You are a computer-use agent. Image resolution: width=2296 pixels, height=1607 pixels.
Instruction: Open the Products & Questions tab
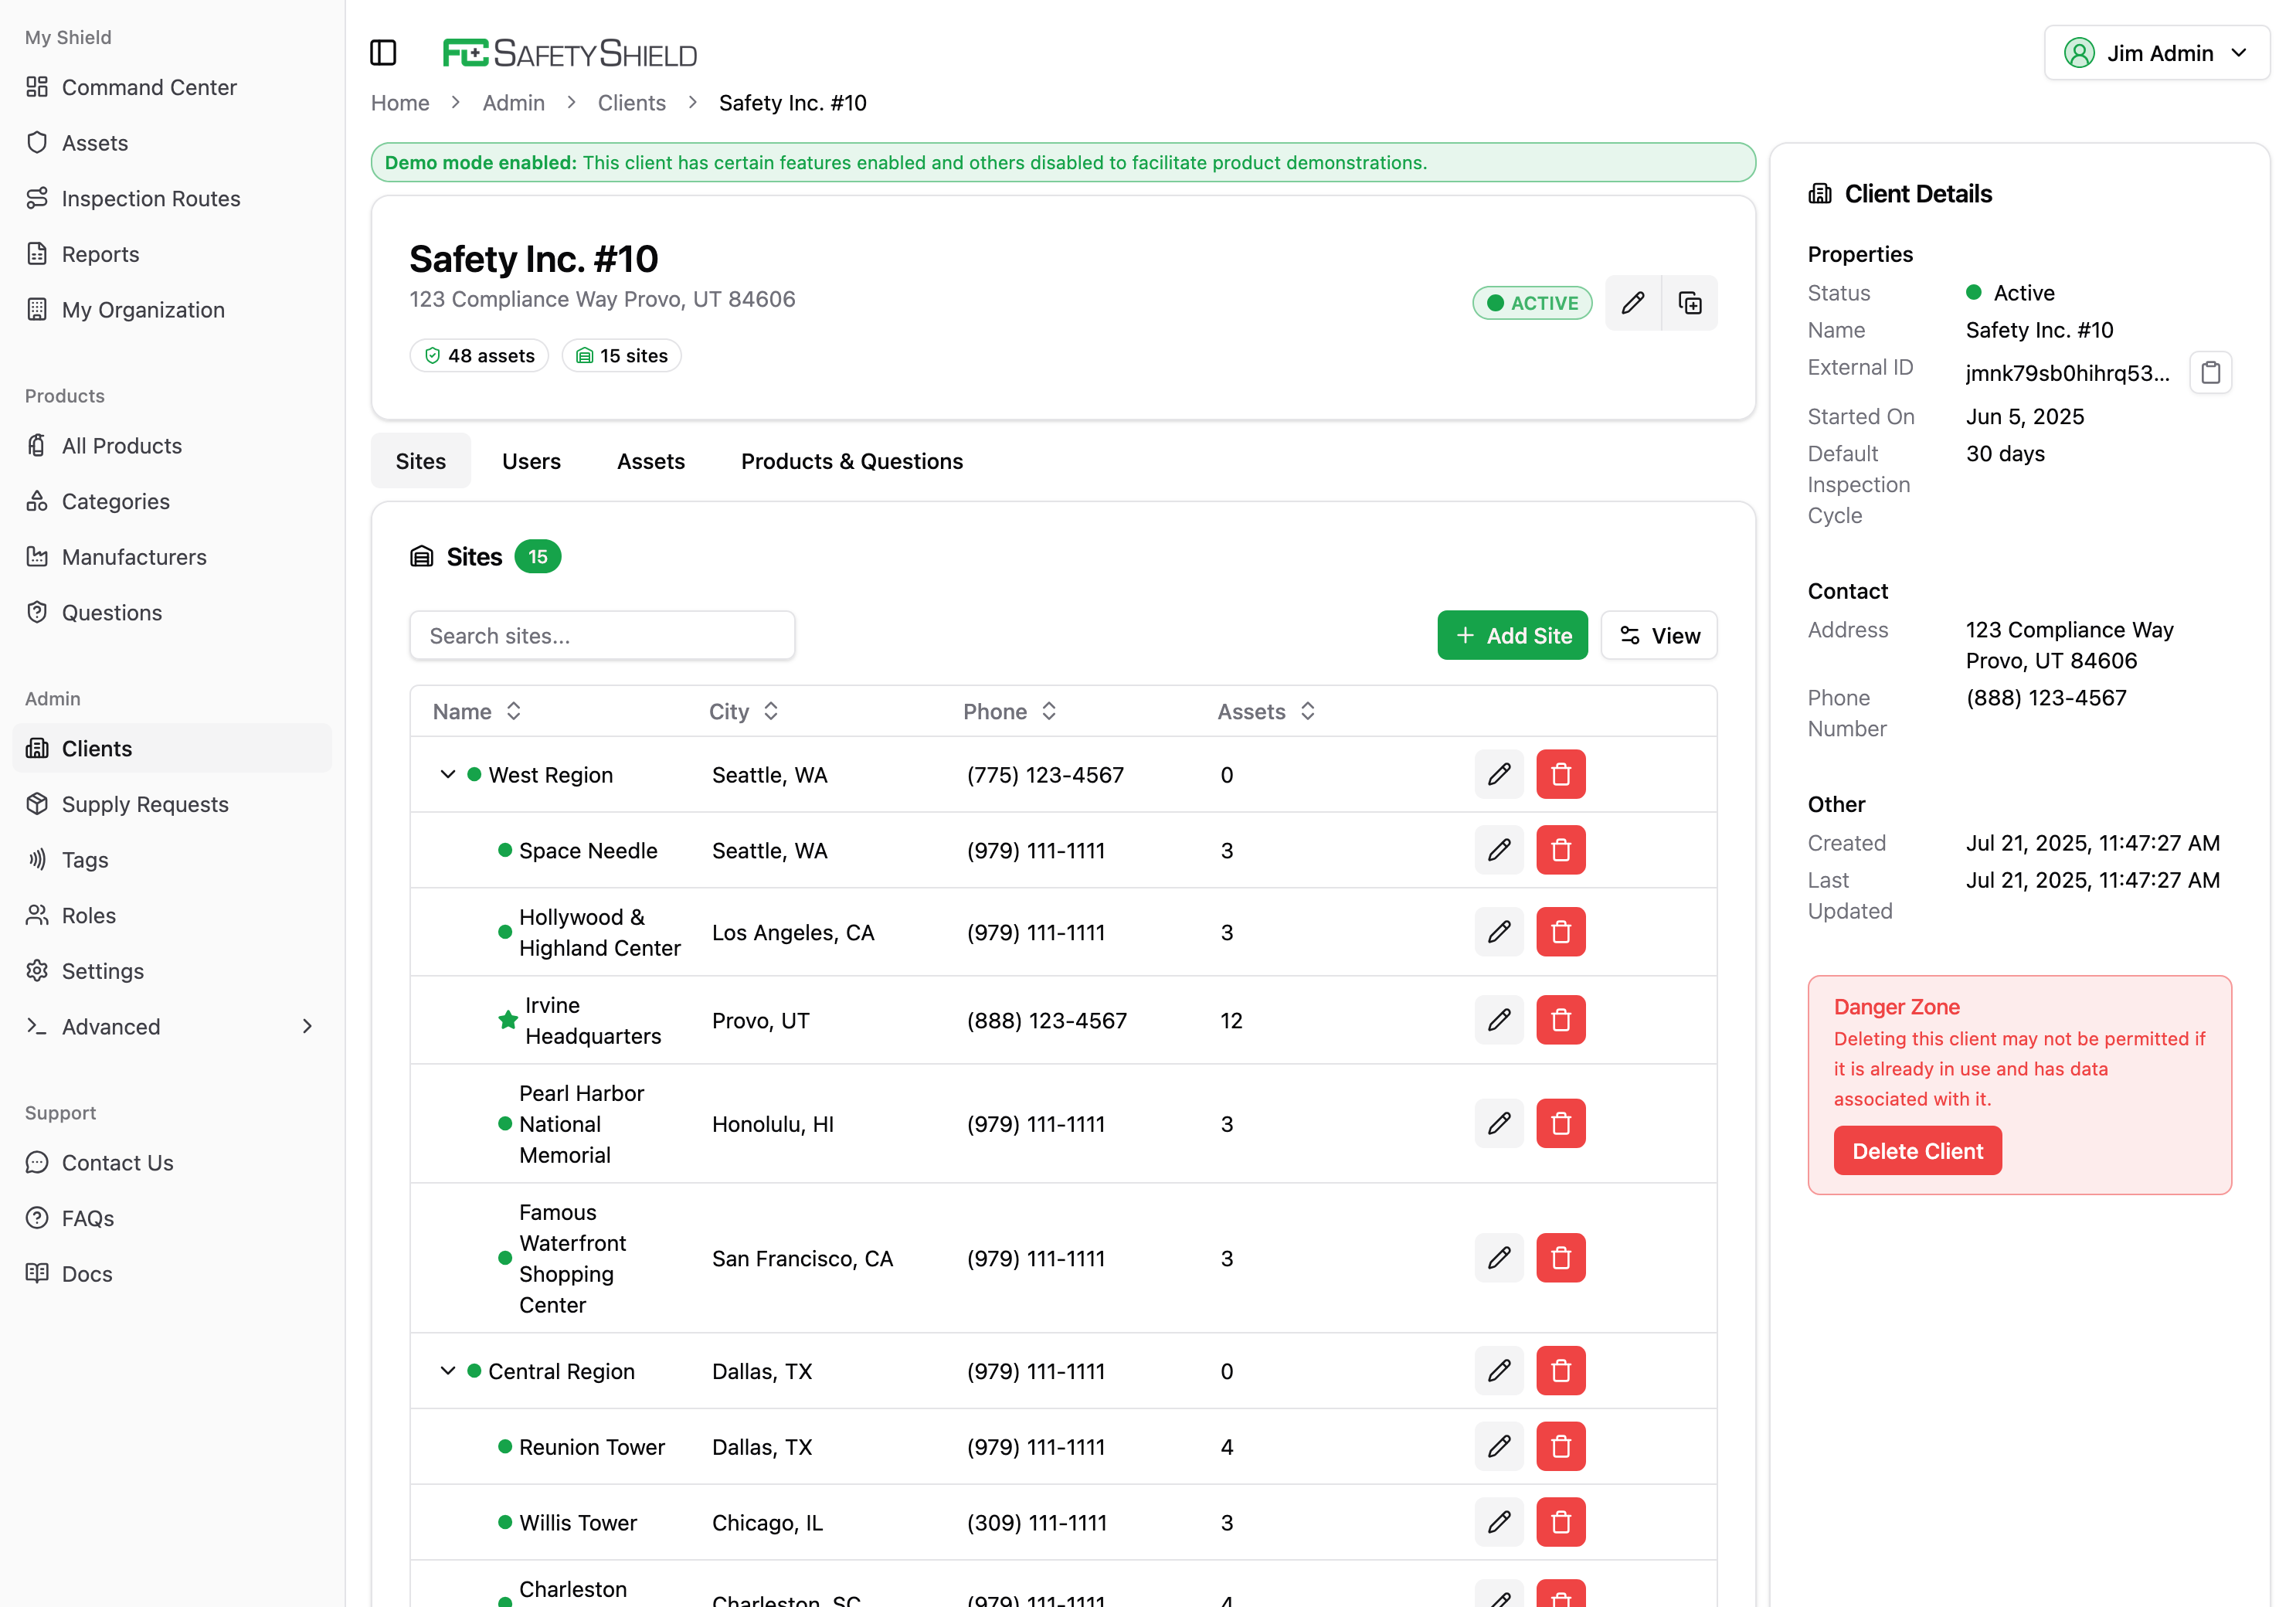pyautogui.click(x=851, y=461)
